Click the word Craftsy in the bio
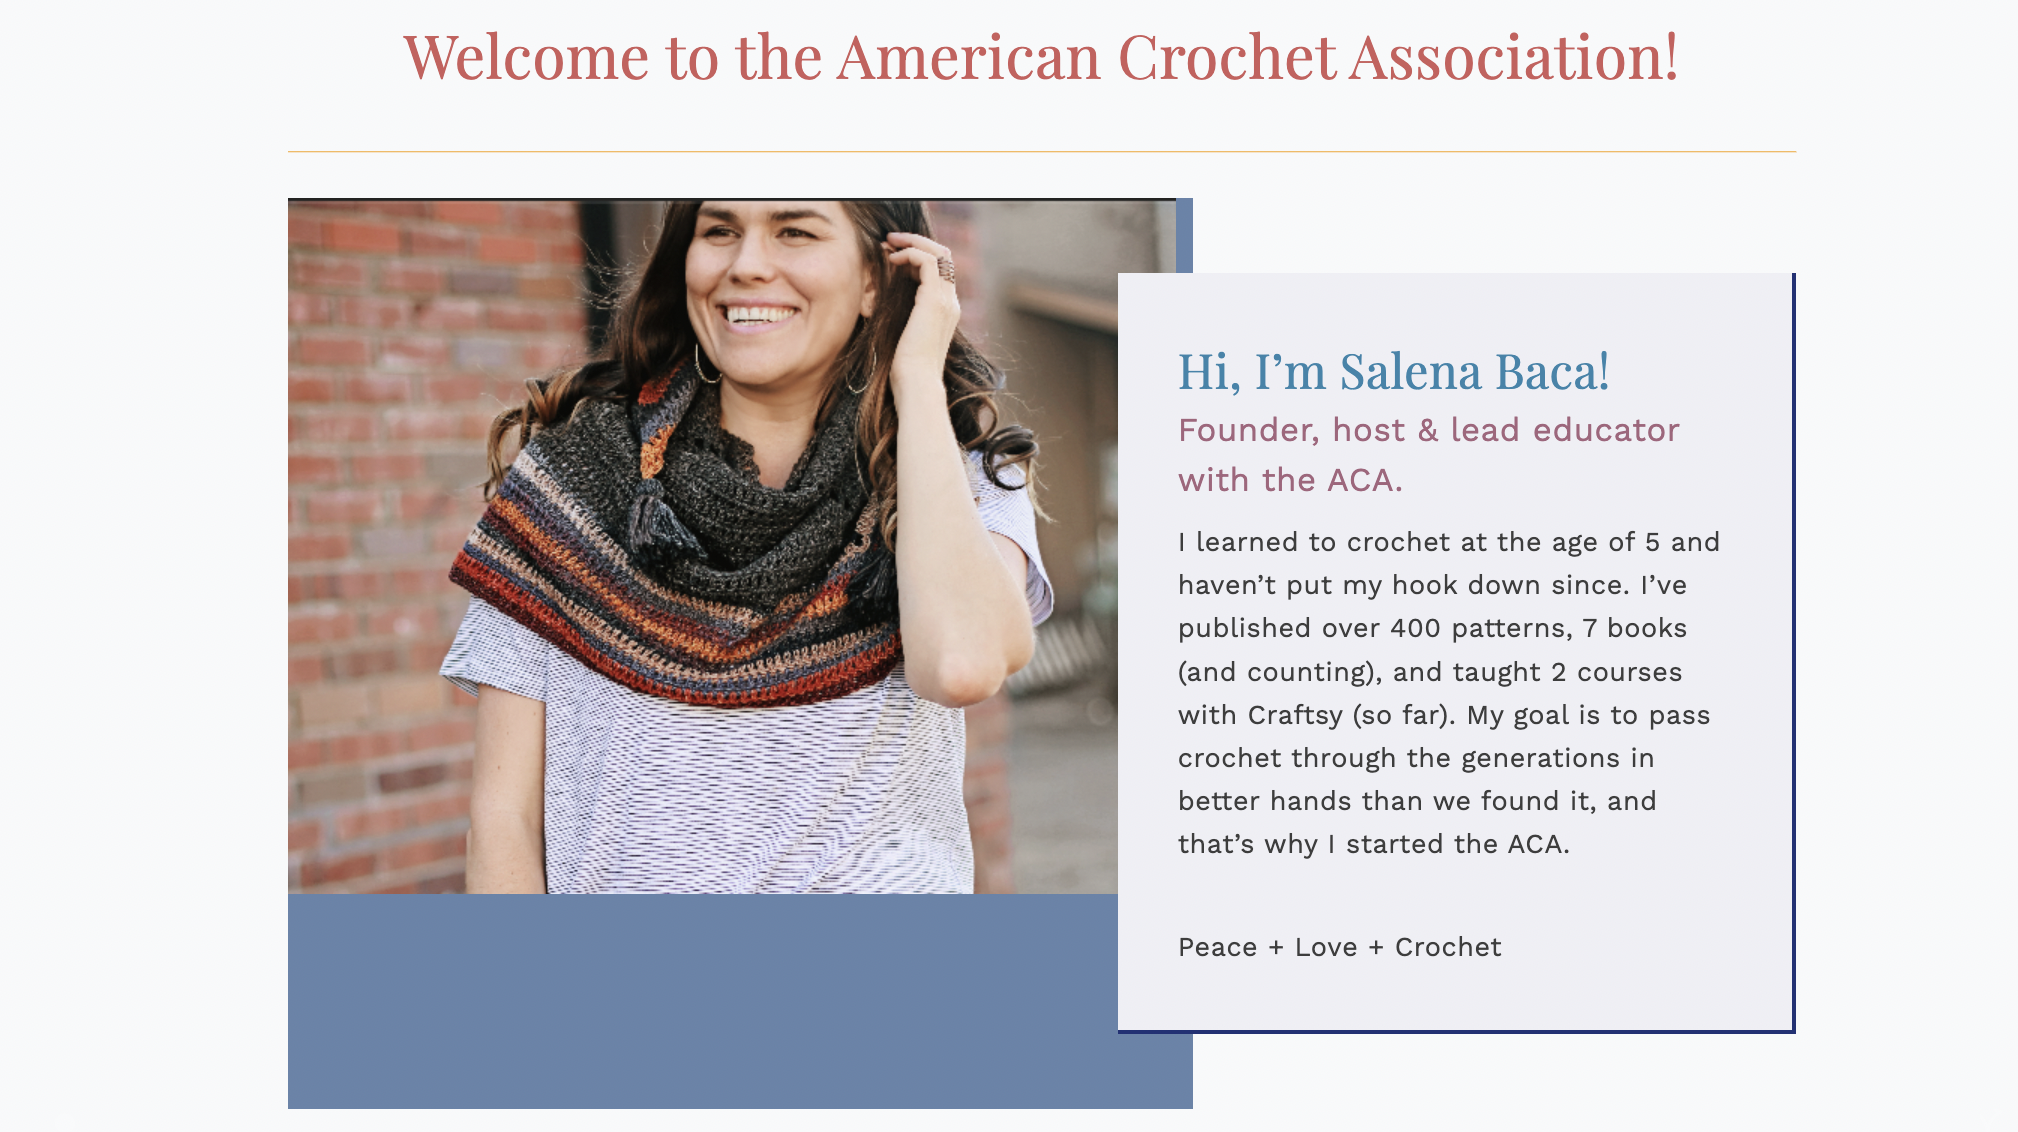2018x1132 pixels. pos(1295,716)
